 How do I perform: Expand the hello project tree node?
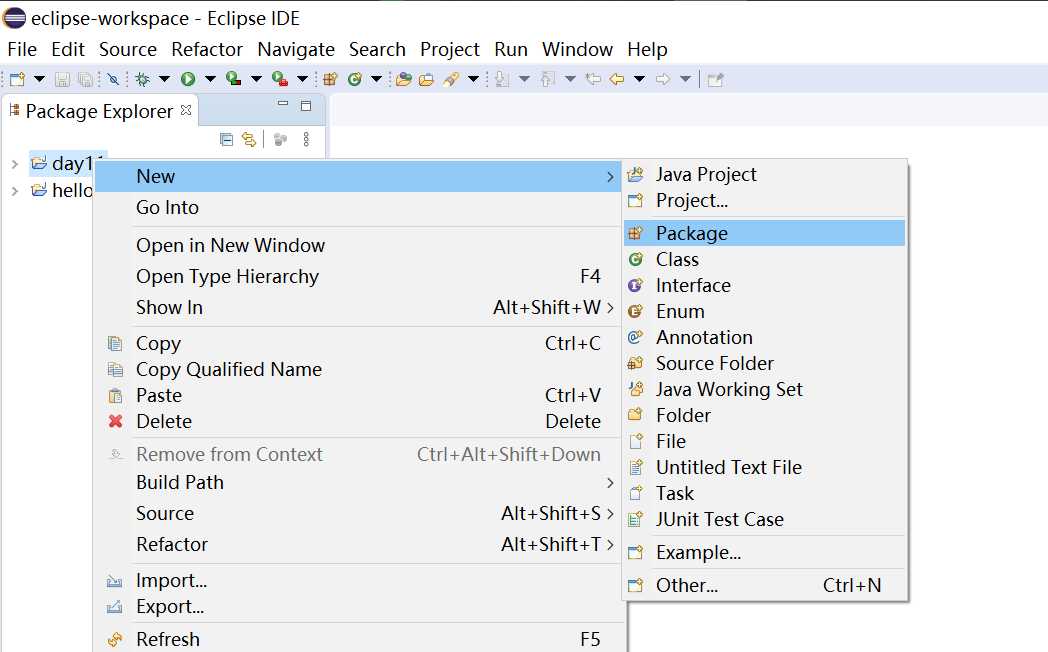(14, 190)
